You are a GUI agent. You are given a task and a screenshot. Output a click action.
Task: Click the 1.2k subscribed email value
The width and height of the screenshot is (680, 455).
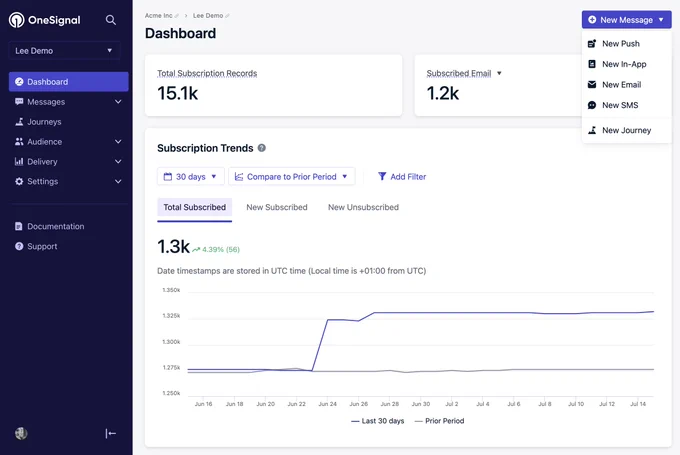[x=442, y=93]
